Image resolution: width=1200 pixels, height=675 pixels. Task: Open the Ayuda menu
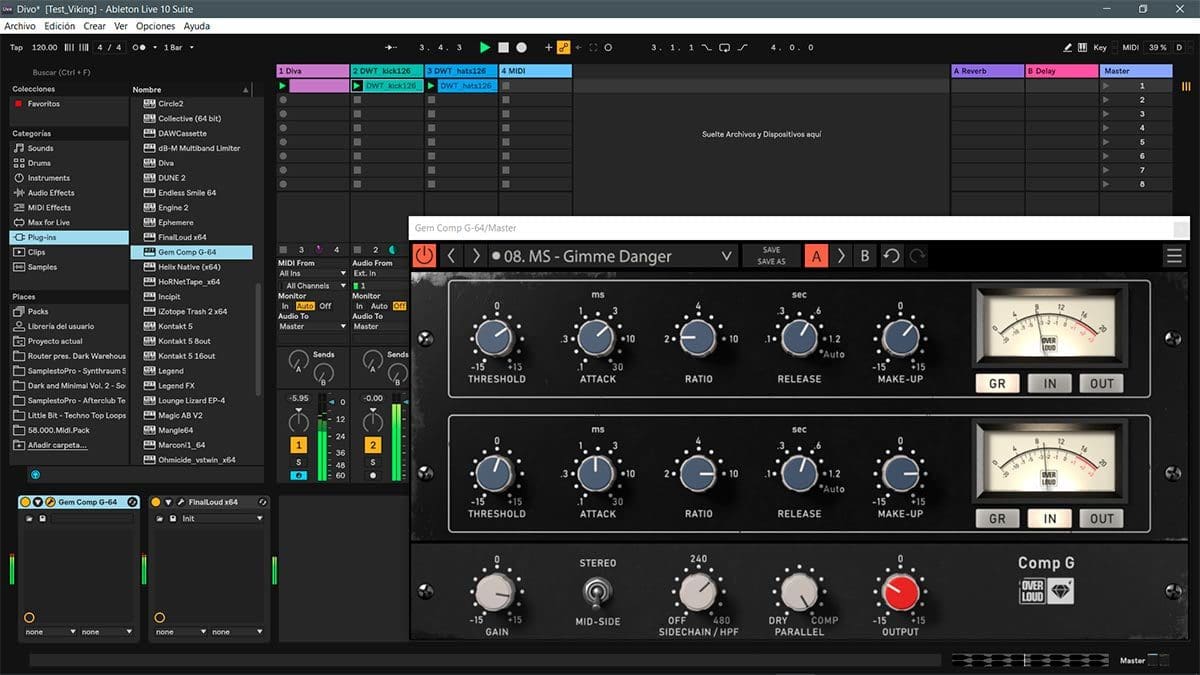point(197,26)
